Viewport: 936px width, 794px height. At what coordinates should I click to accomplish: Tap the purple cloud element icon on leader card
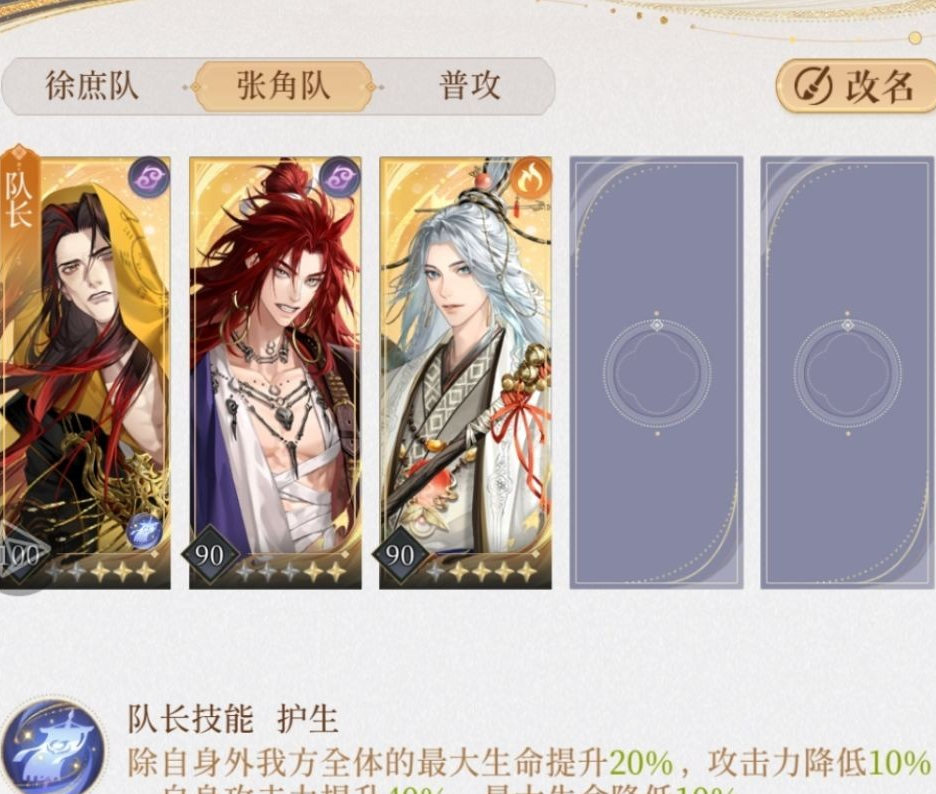(149, 177)
